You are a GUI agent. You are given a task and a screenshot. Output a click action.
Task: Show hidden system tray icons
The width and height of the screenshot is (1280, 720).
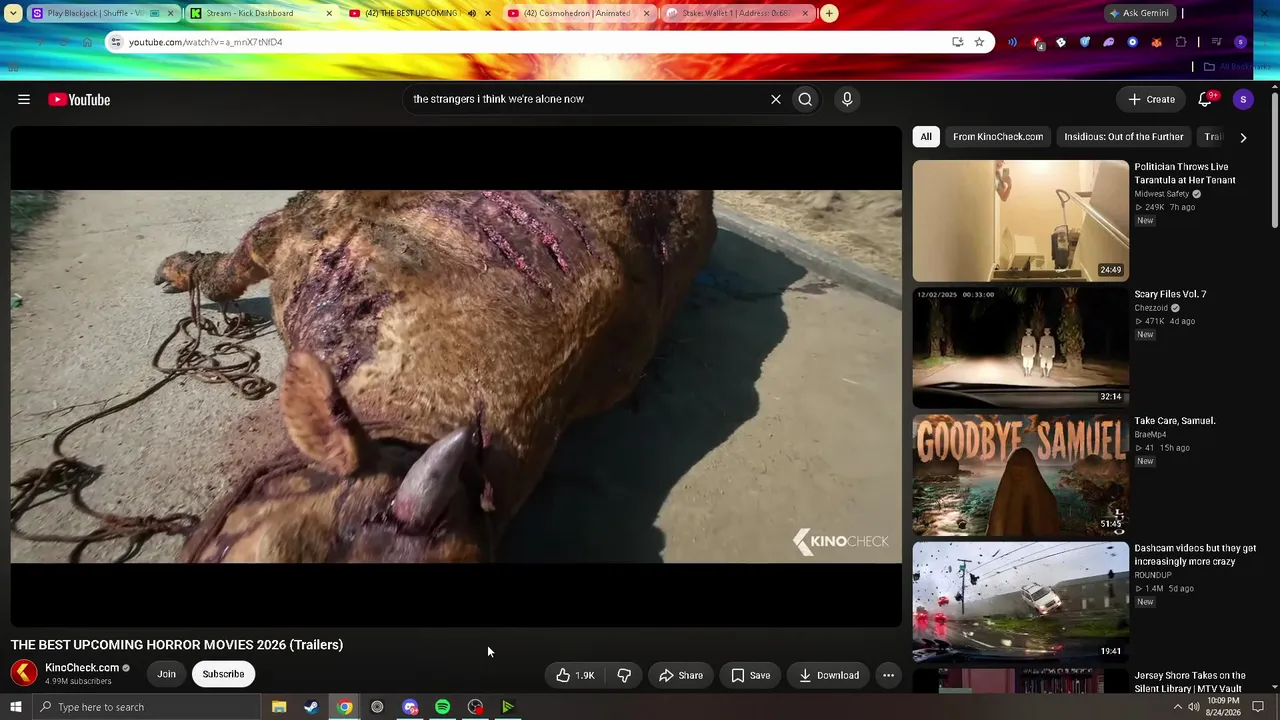click(x=1177, y=707)
